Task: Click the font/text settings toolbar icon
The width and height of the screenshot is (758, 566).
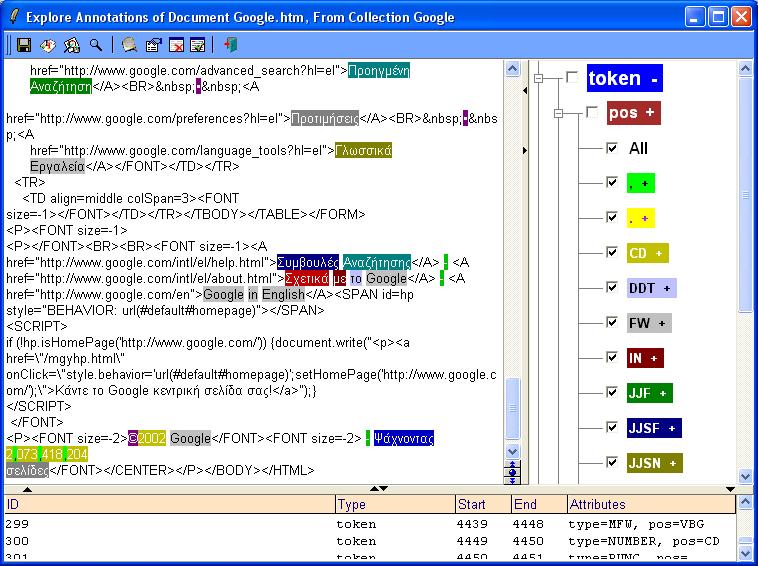Action: (x=47, y=45)
